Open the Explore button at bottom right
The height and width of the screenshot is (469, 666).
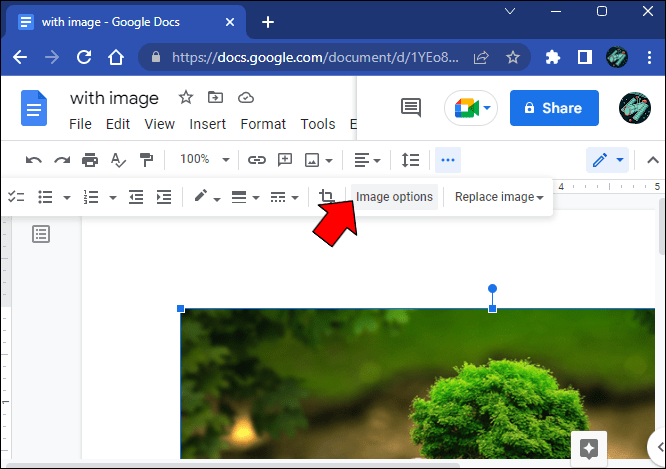[589, 448]
